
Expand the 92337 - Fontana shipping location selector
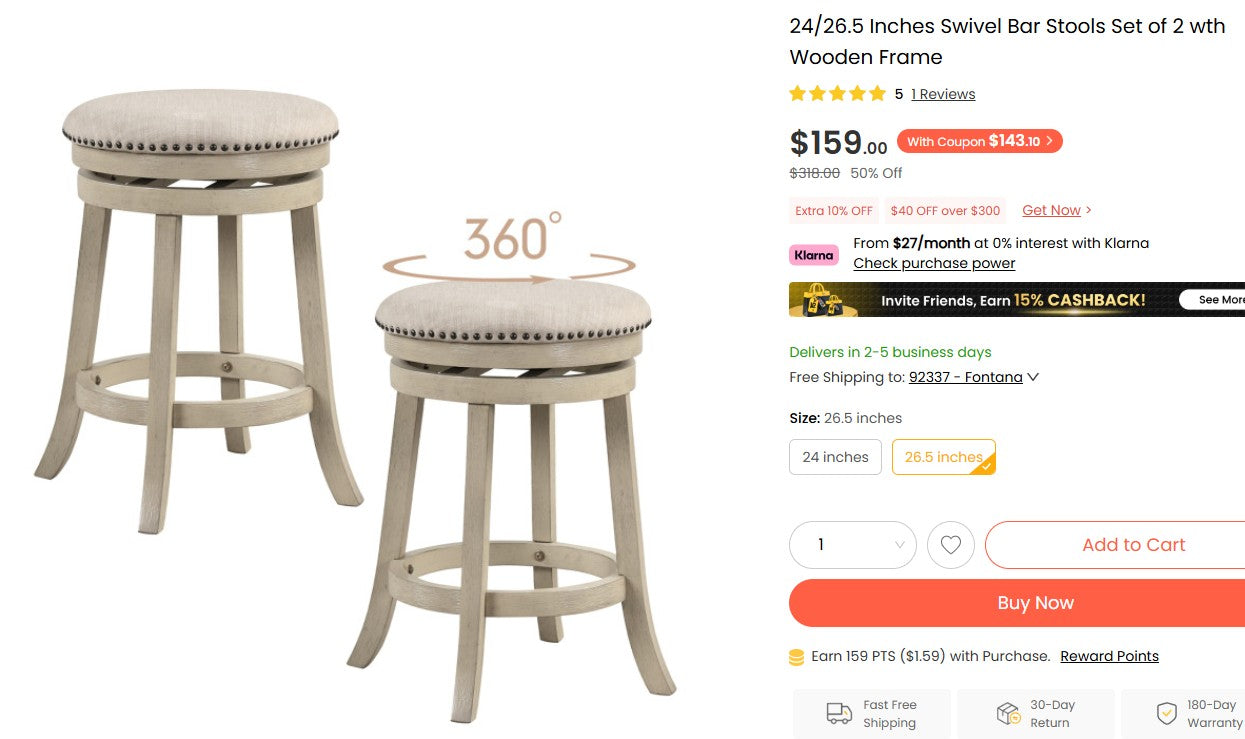point(966,377)
